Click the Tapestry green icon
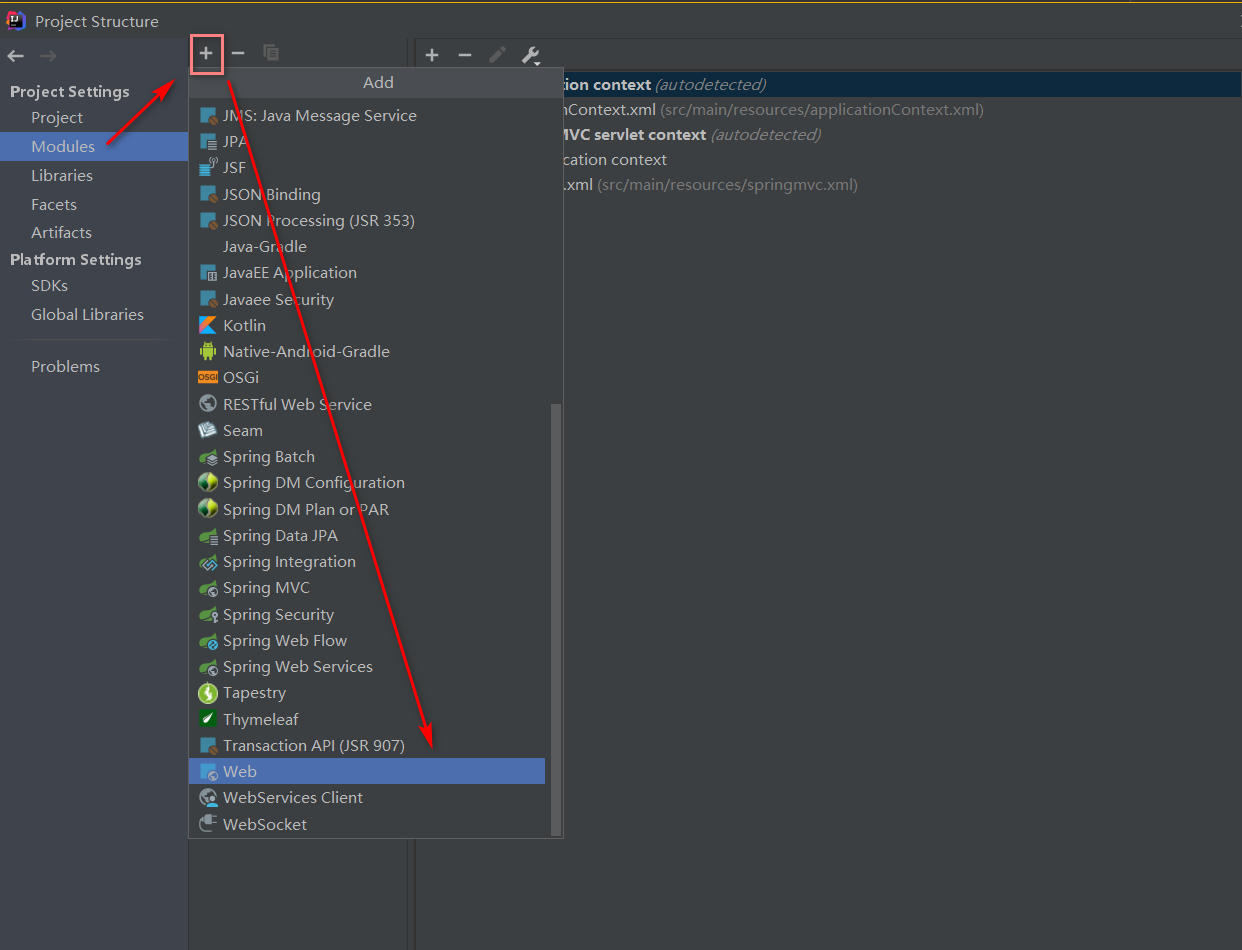 click(x=208, y=692)
